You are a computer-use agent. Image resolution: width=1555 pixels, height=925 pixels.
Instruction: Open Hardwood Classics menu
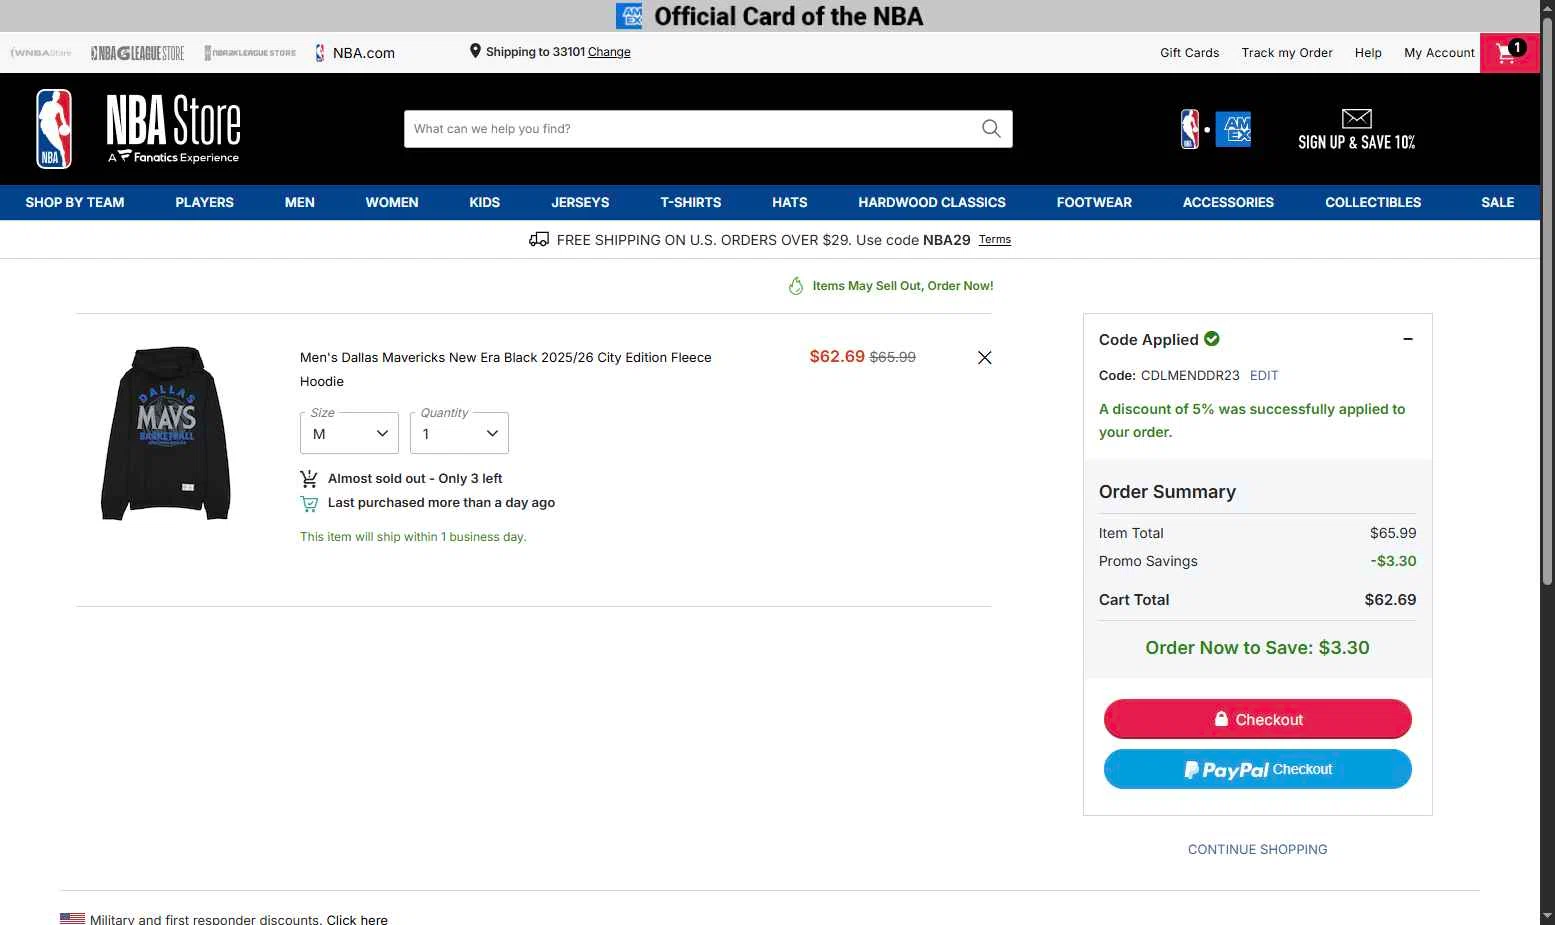[932, 202]
